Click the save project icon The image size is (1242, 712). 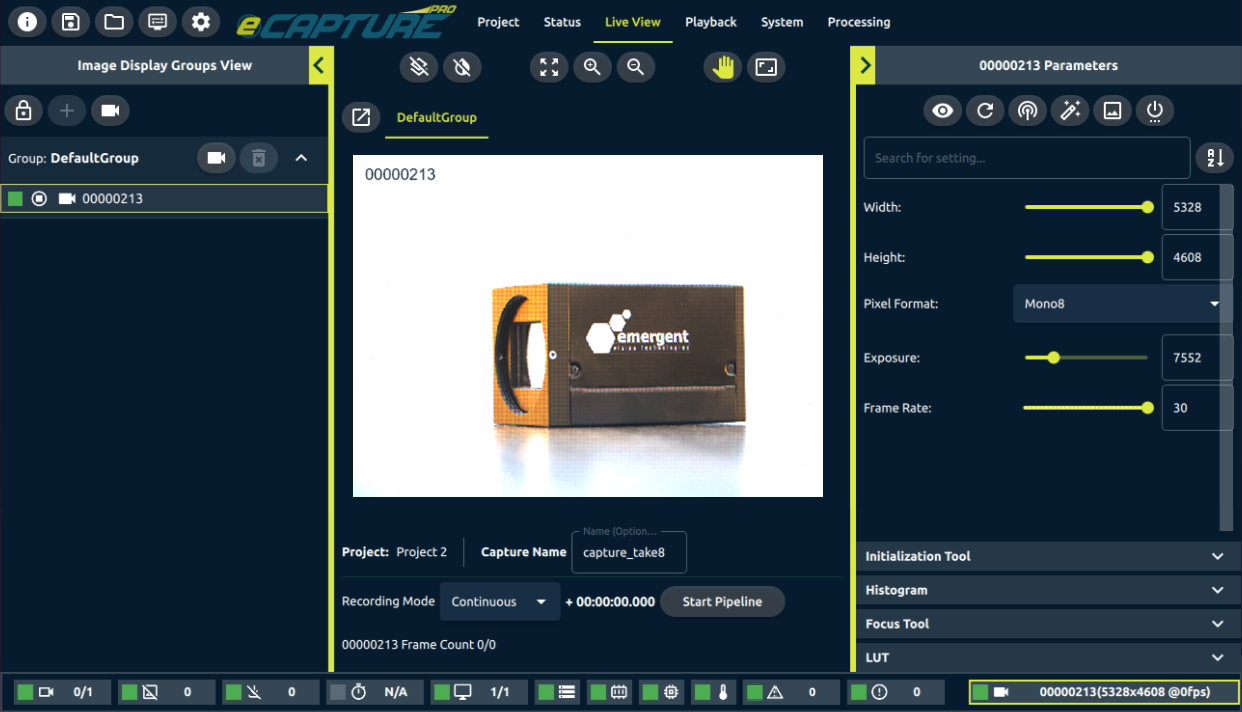click(x=70, y=22)
